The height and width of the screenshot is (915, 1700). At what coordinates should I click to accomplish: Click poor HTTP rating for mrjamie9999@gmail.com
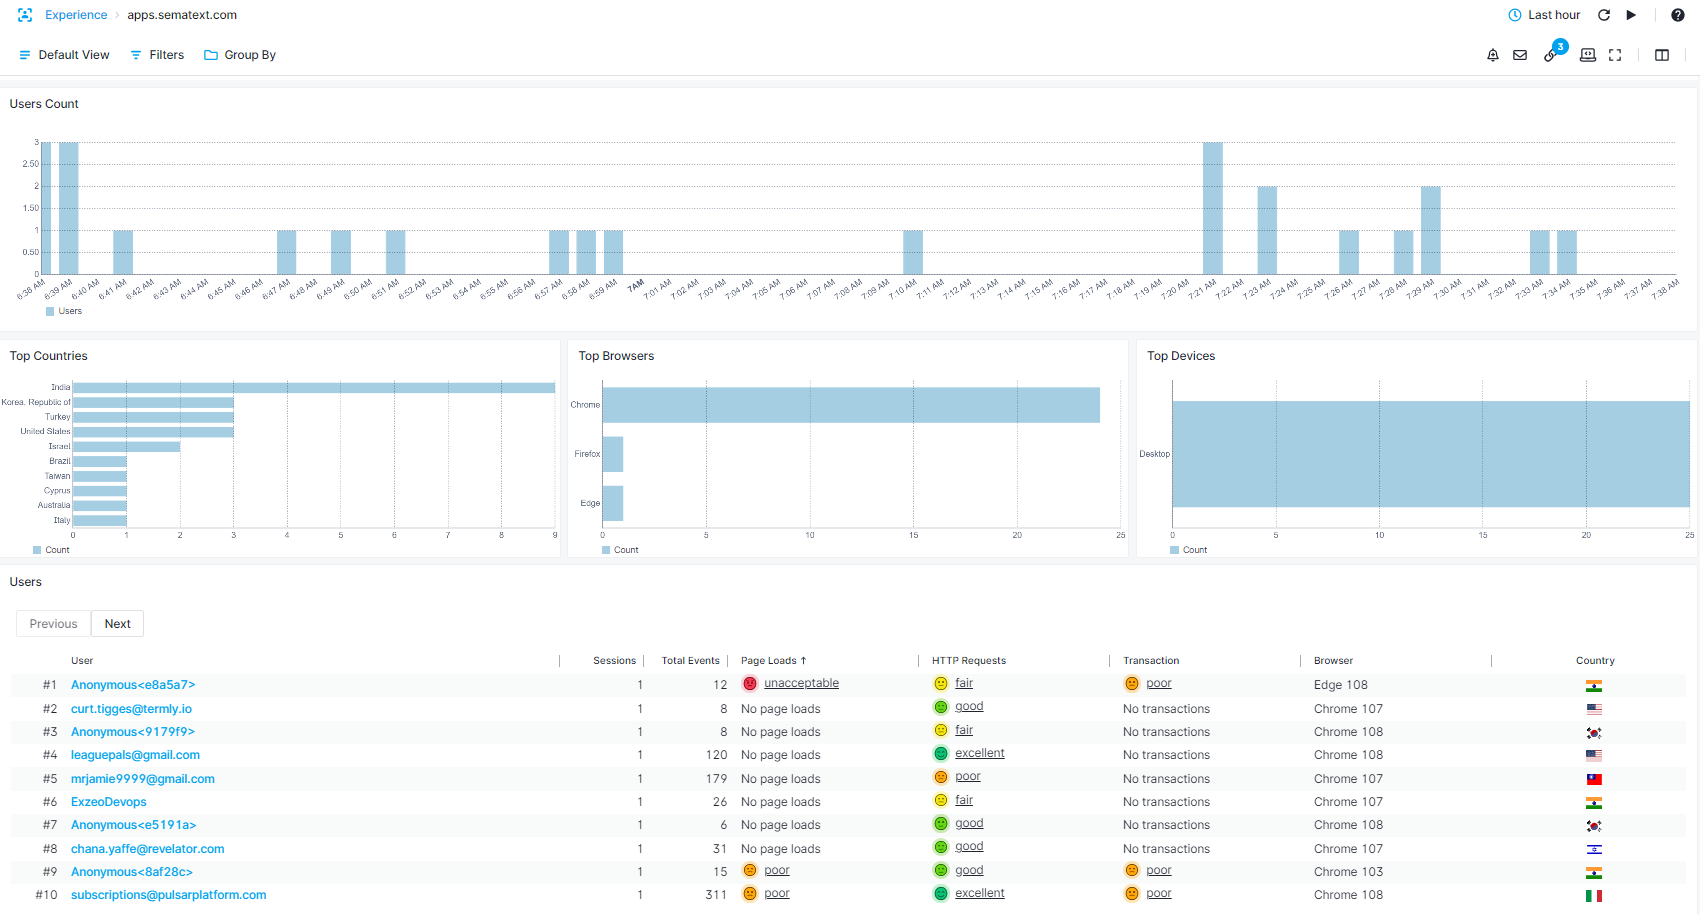click(x=968, y=776)
